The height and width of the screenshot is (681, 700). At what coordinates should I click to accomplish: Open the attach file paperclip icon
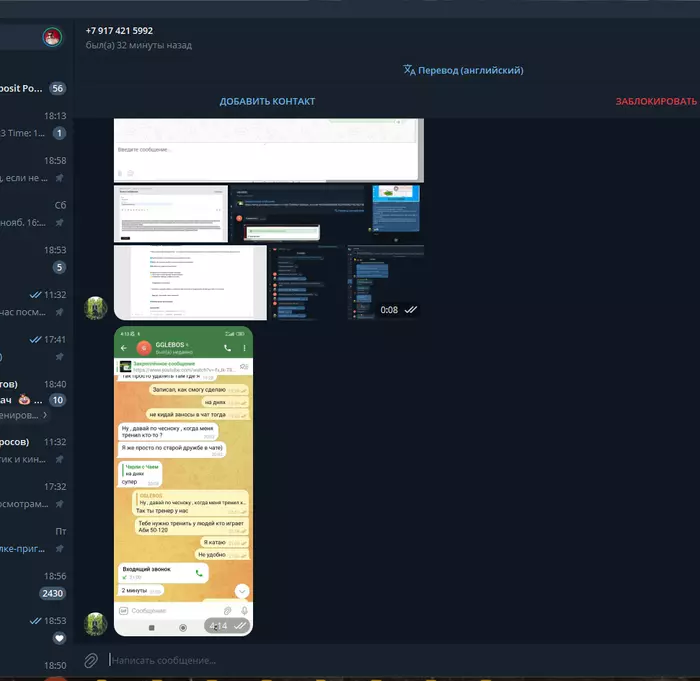pos(91,660)
